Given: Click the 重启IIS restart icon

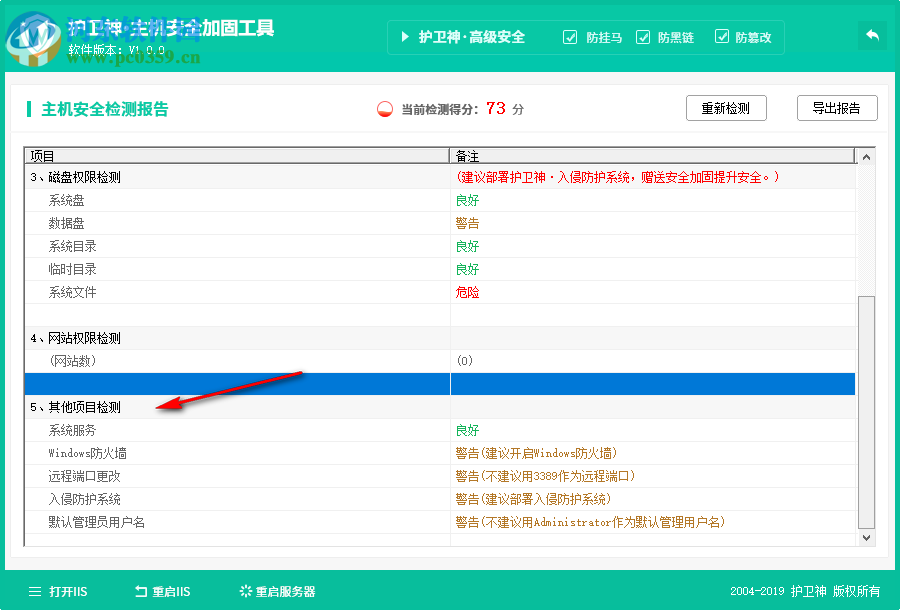Looking at the screenshot, I should pos(141,591).
